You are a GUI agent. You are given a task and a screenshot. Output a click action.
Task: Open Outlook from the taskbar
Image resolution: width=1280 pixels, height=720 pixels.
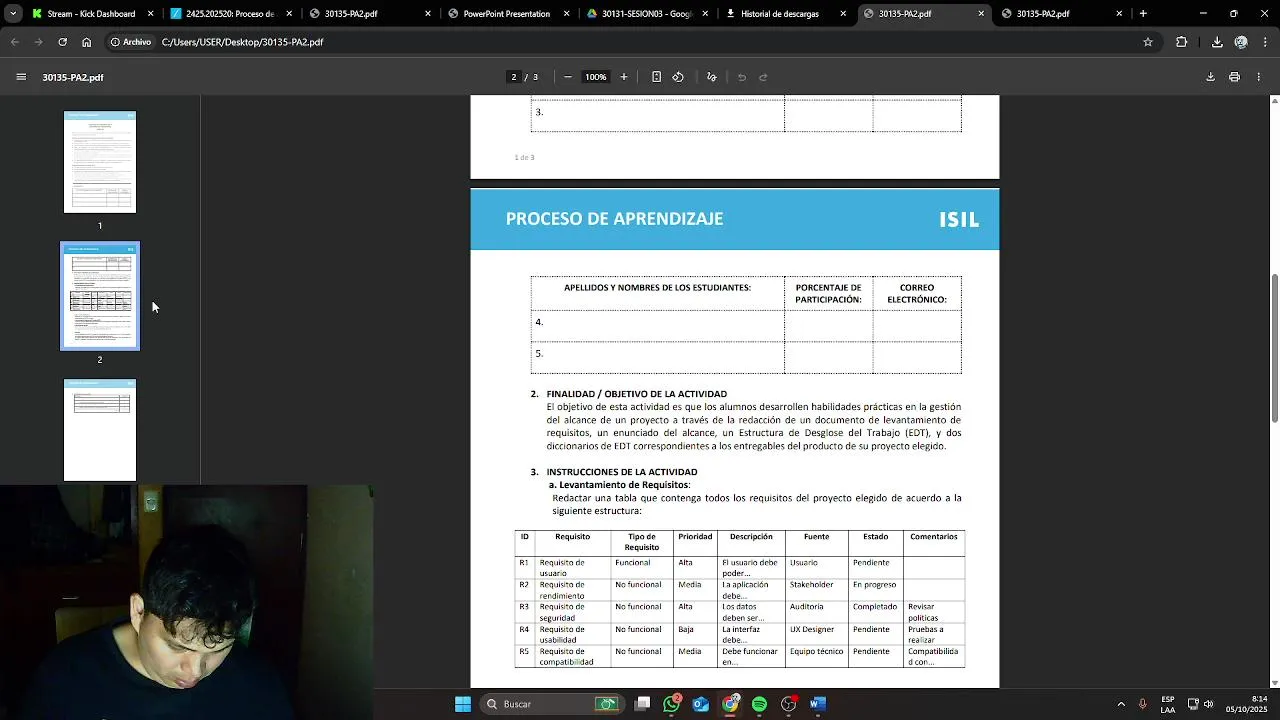point(701,704)
